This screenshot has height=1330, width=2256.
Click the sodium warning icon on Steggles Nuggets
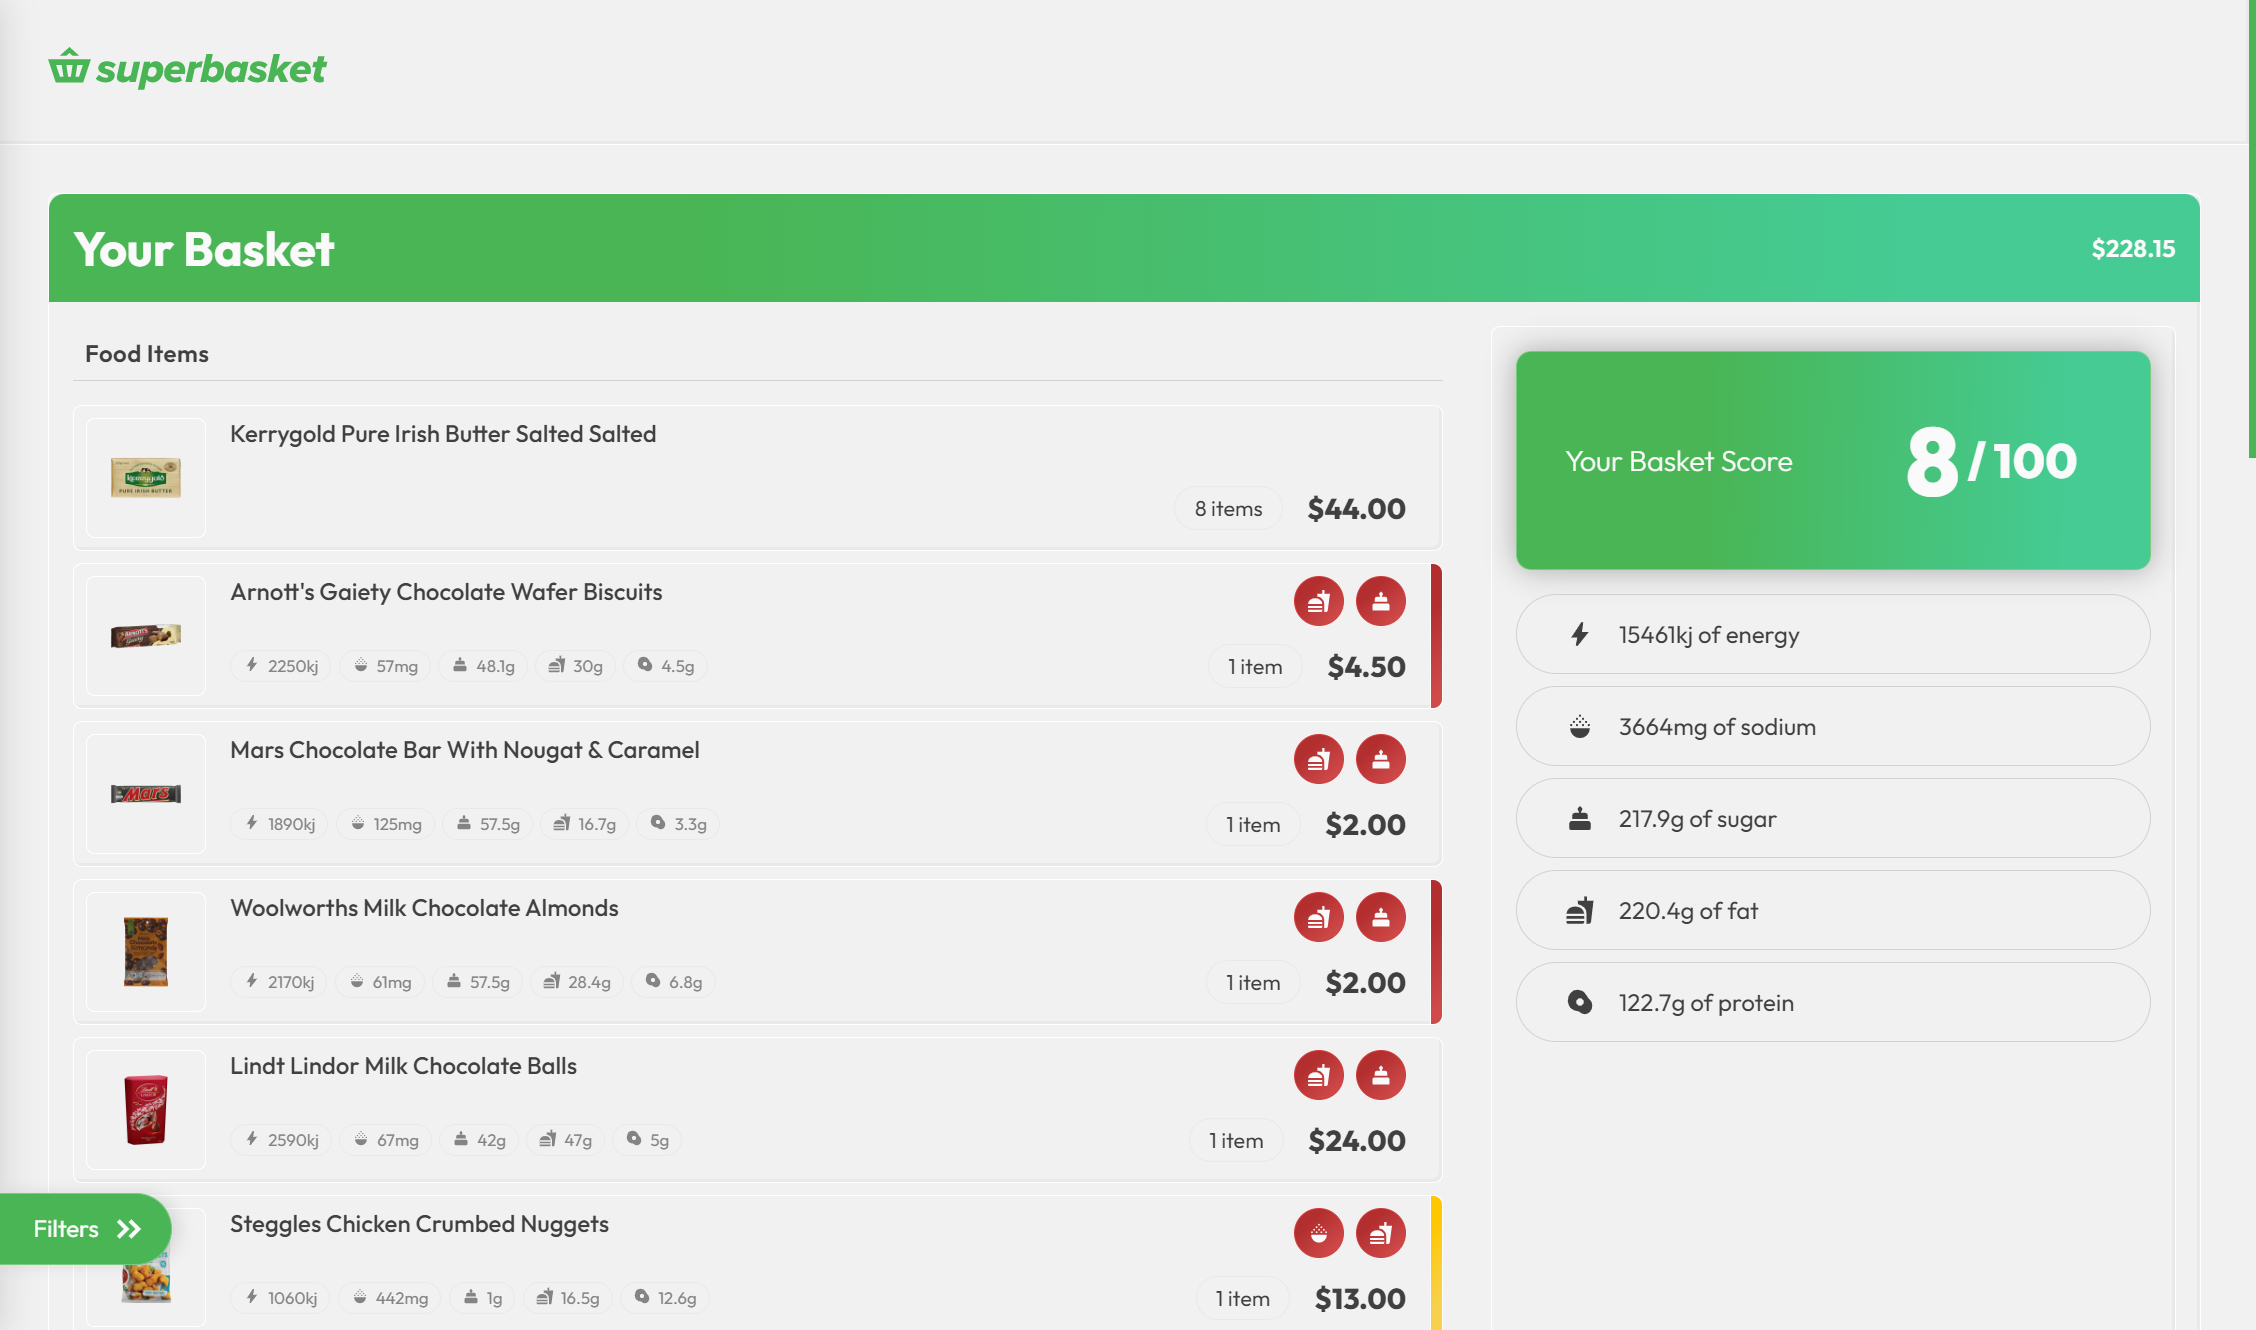1318,1233
